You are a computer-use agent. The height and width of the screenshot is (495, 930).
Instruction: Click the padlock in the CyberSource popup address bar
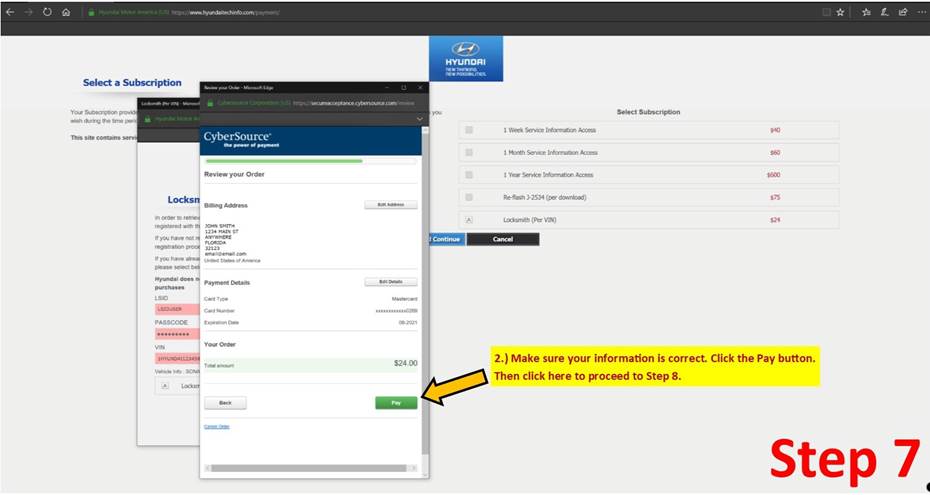pyautogui.click(x=210, y=103)
